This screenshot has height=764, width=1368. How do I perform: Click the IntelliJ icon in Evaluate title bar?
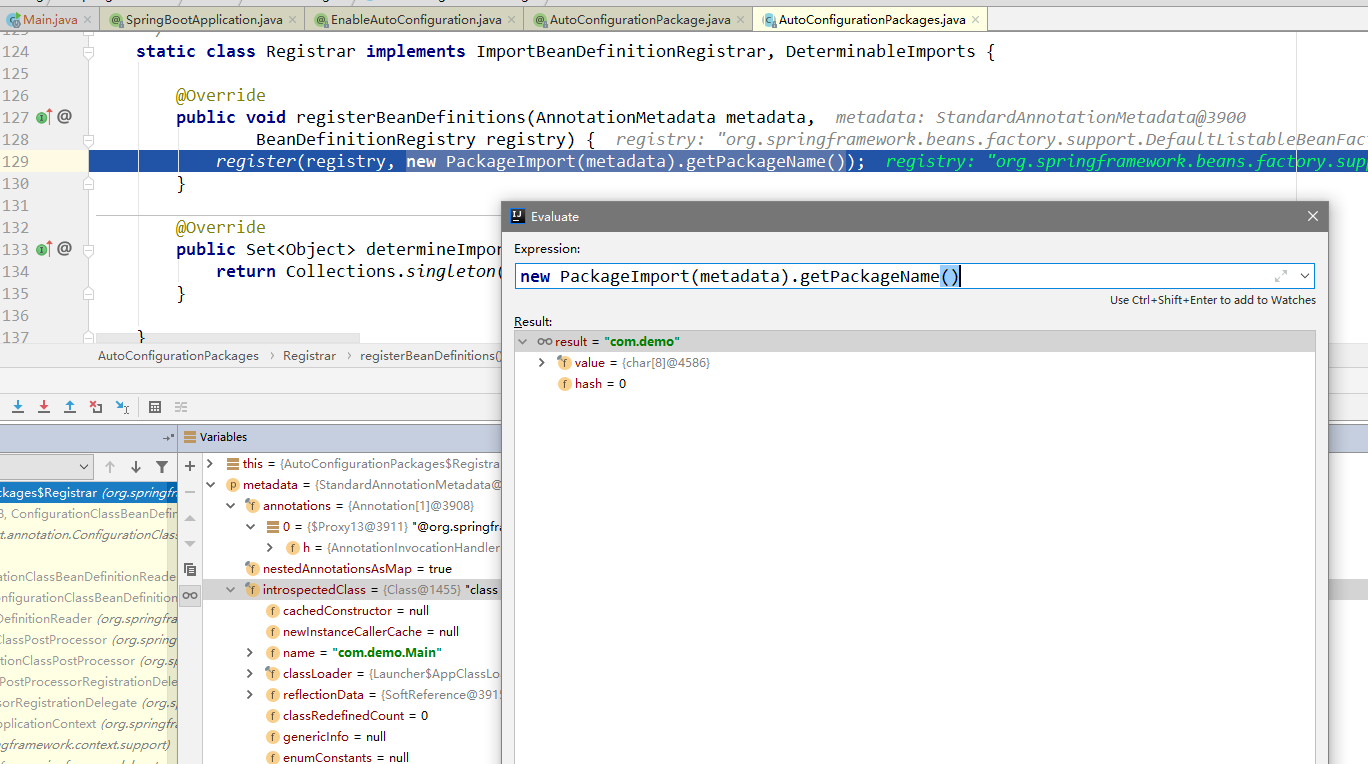click(x=518, y=216)
